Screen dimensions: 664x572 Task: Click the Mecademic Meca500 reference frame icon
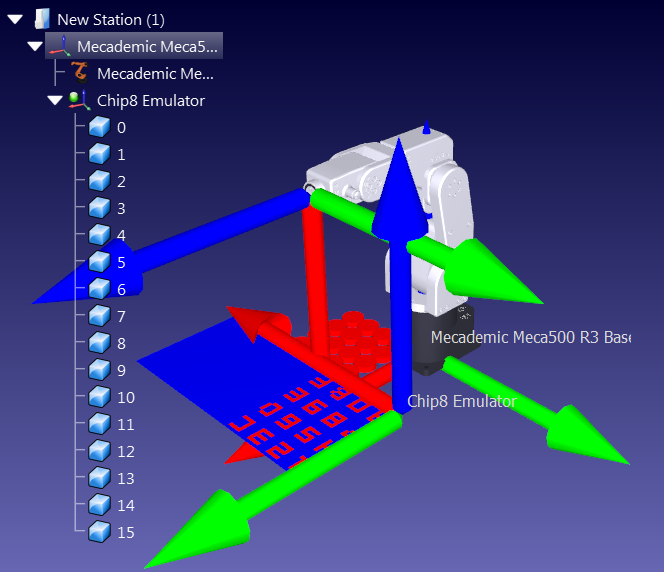click(x=61, y=46)
